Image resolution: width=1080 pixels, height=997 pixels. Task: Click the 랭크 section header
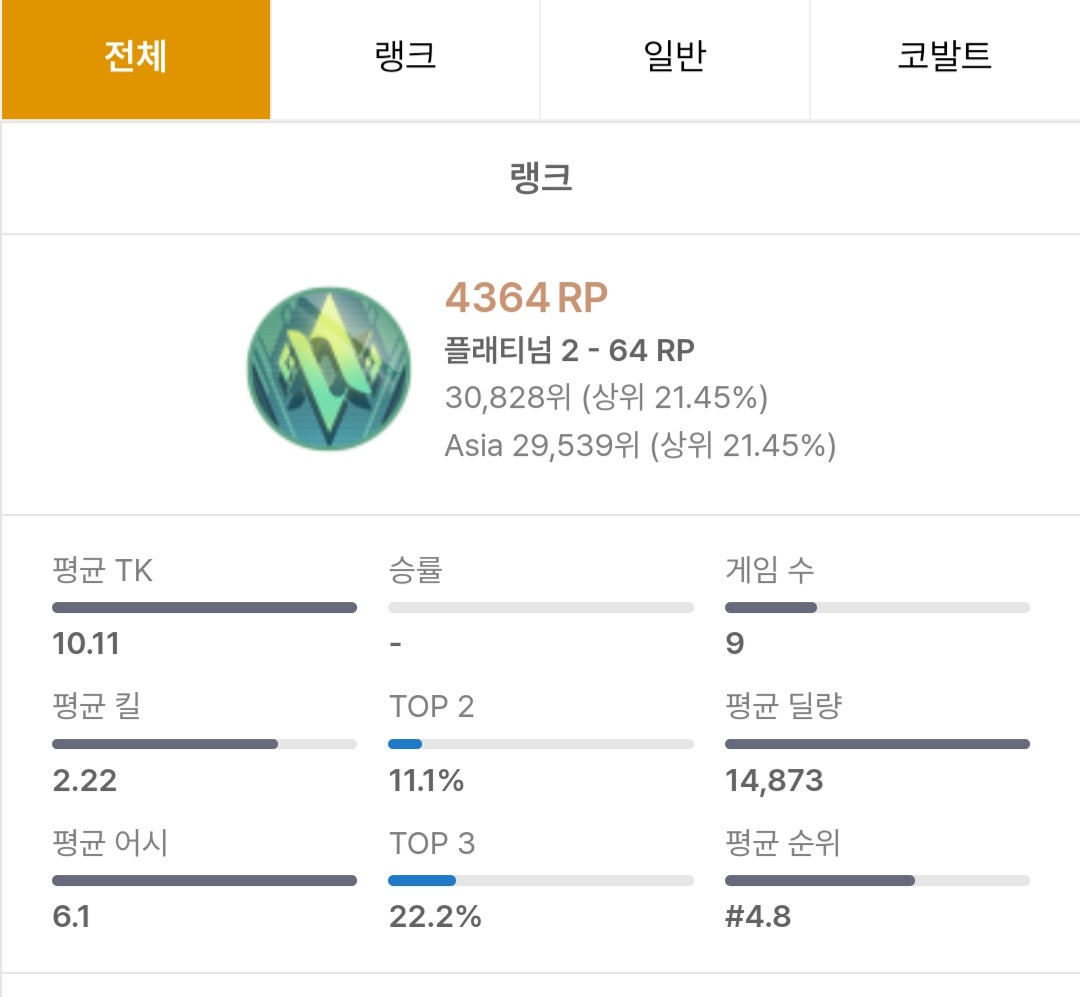pos(540,178)
